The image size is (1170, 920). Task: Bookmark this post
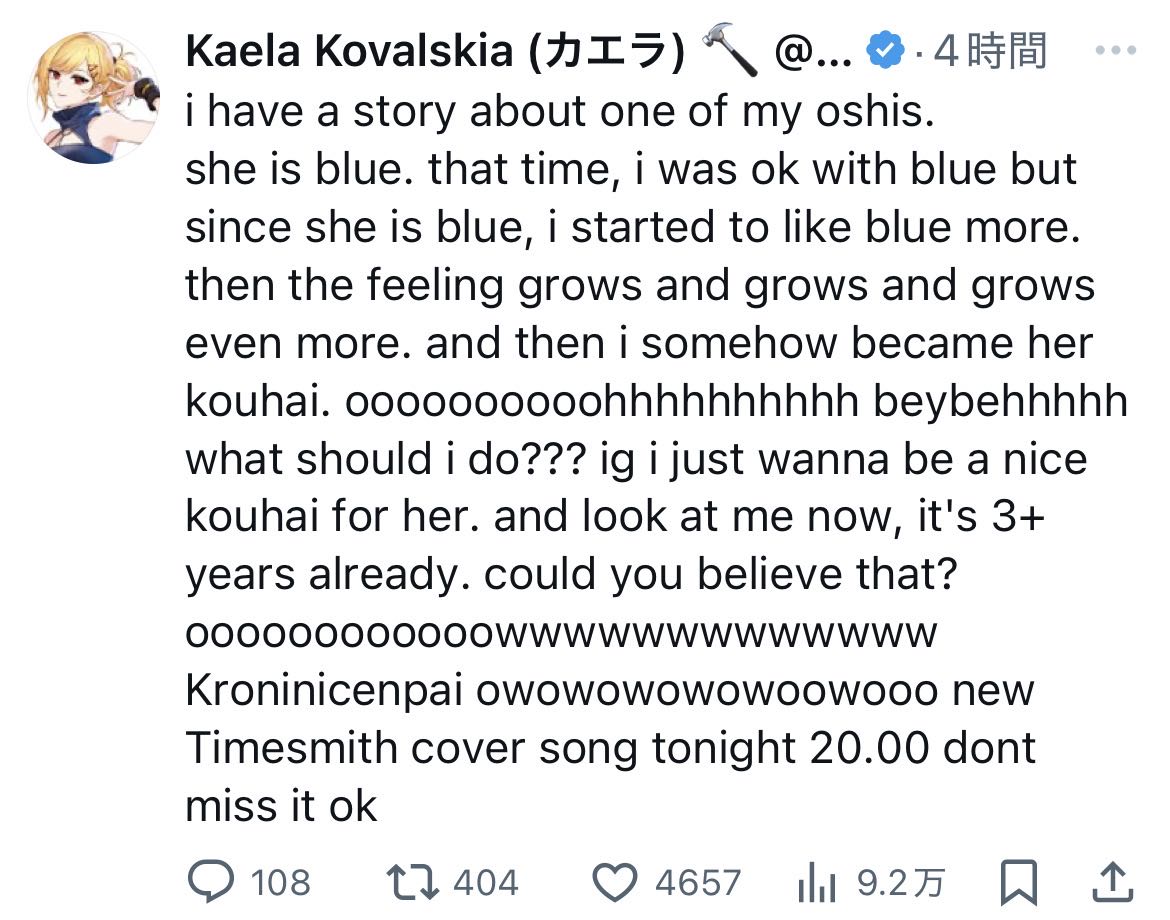coord(1018,883)
